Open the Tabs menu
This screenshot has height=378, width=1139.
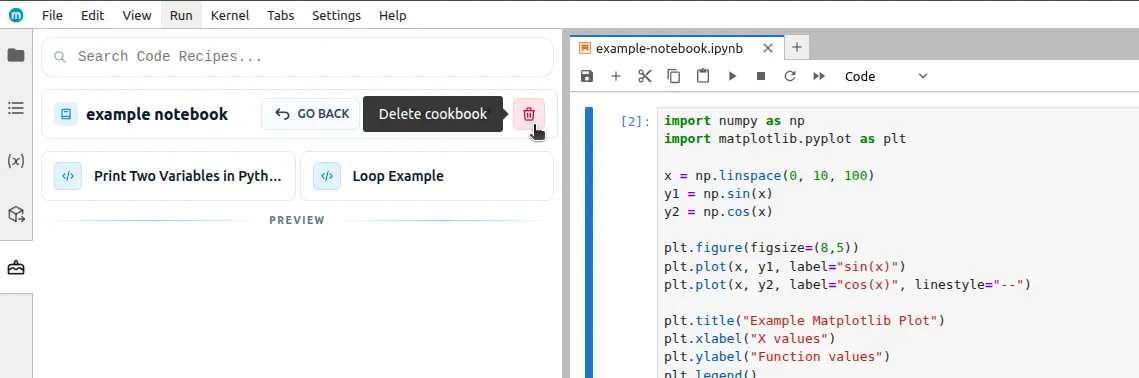(280, 15)
